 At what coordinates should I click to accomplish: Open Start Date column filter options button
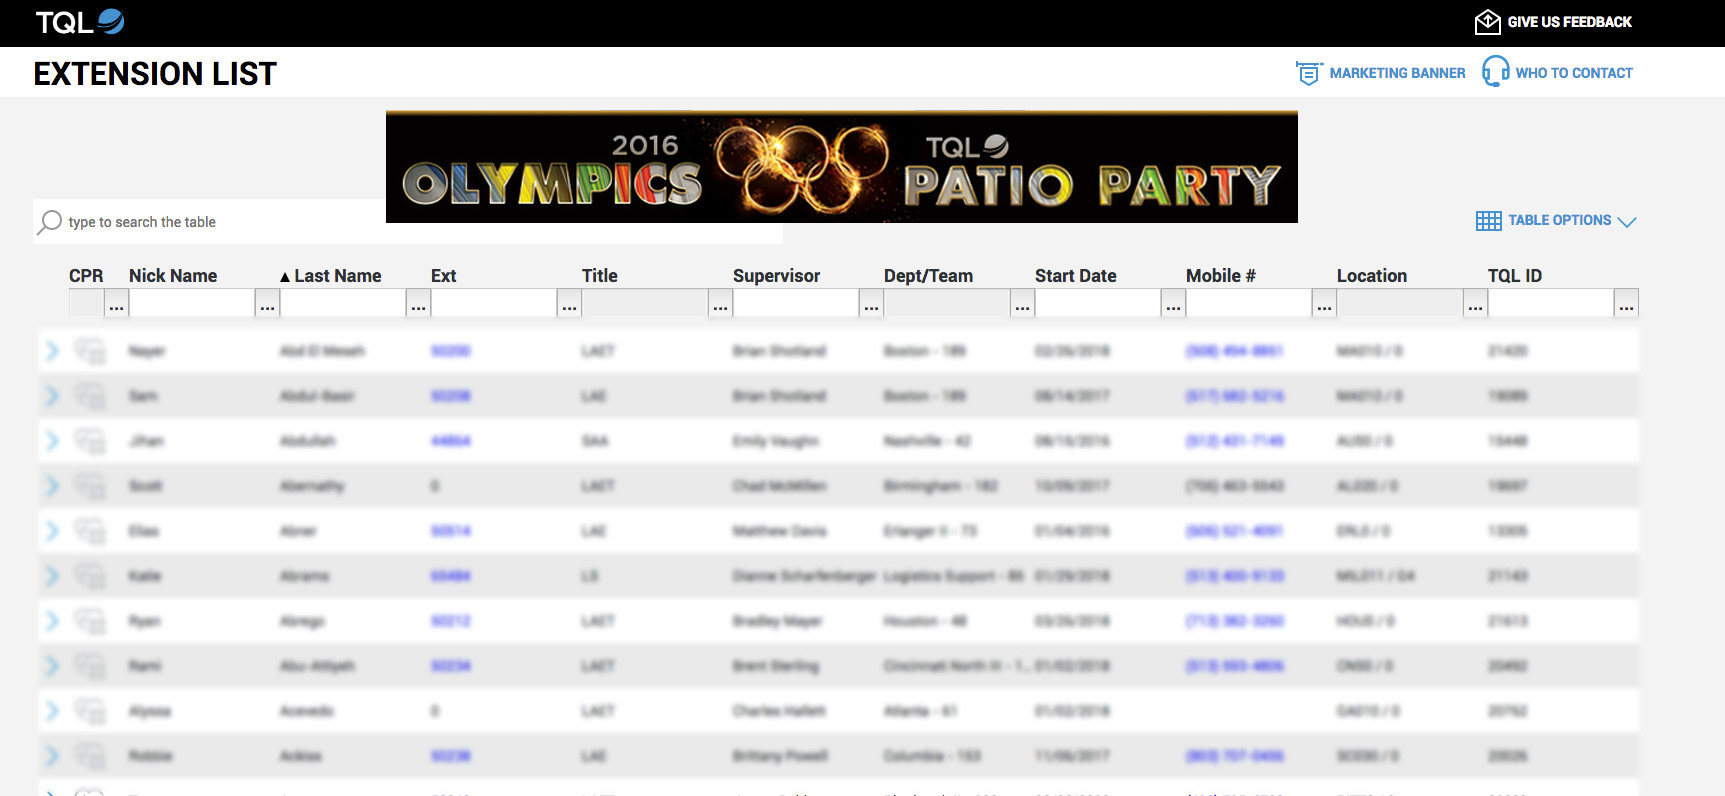point(1174,303)
